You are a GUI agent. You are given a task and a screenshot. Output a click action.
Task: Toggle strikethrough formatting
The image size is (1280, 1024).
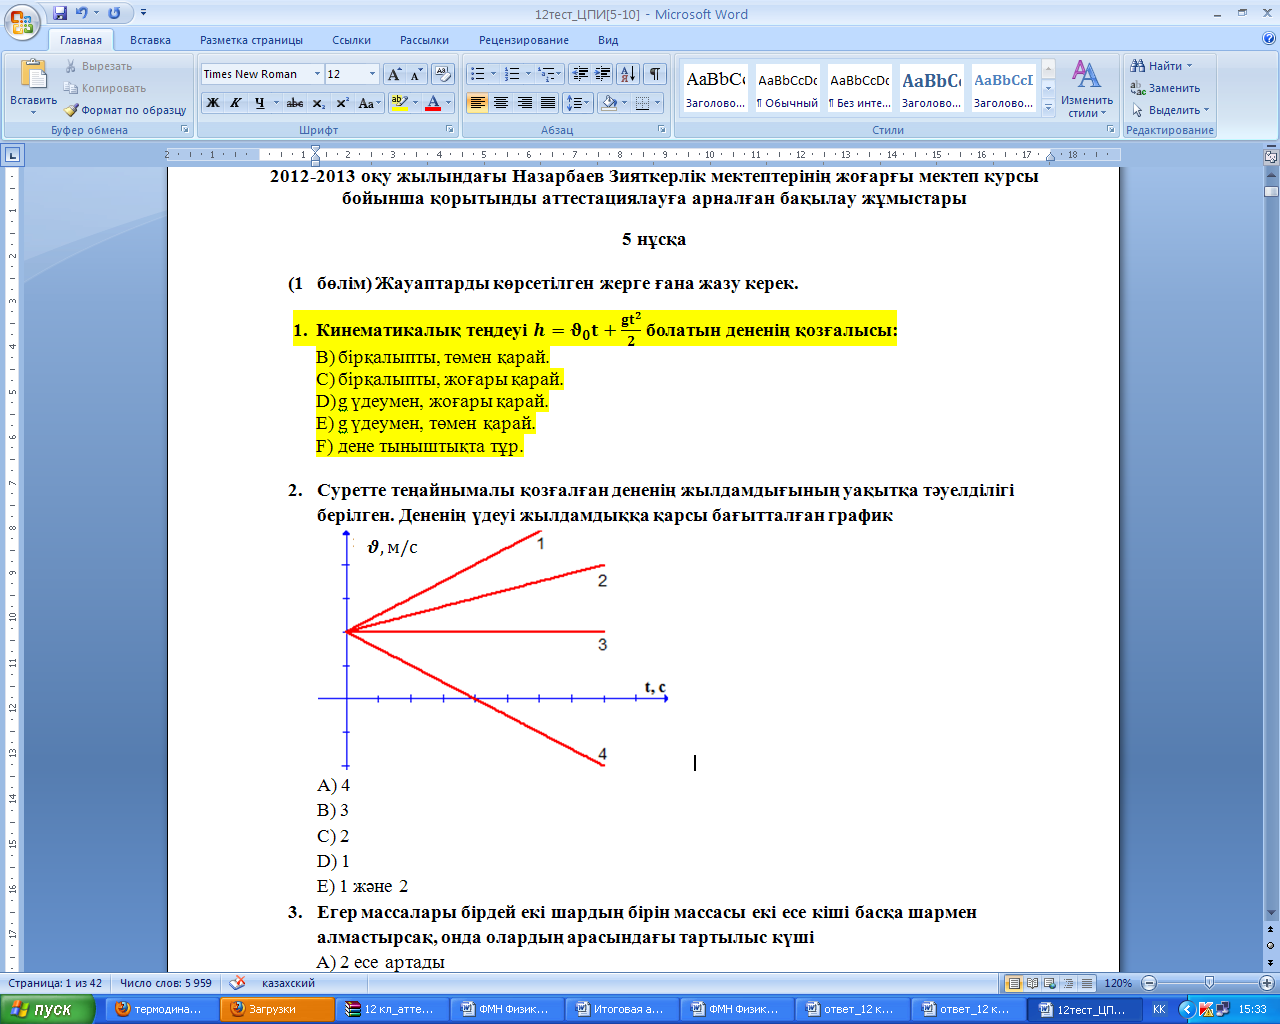(x=295, y=103)
